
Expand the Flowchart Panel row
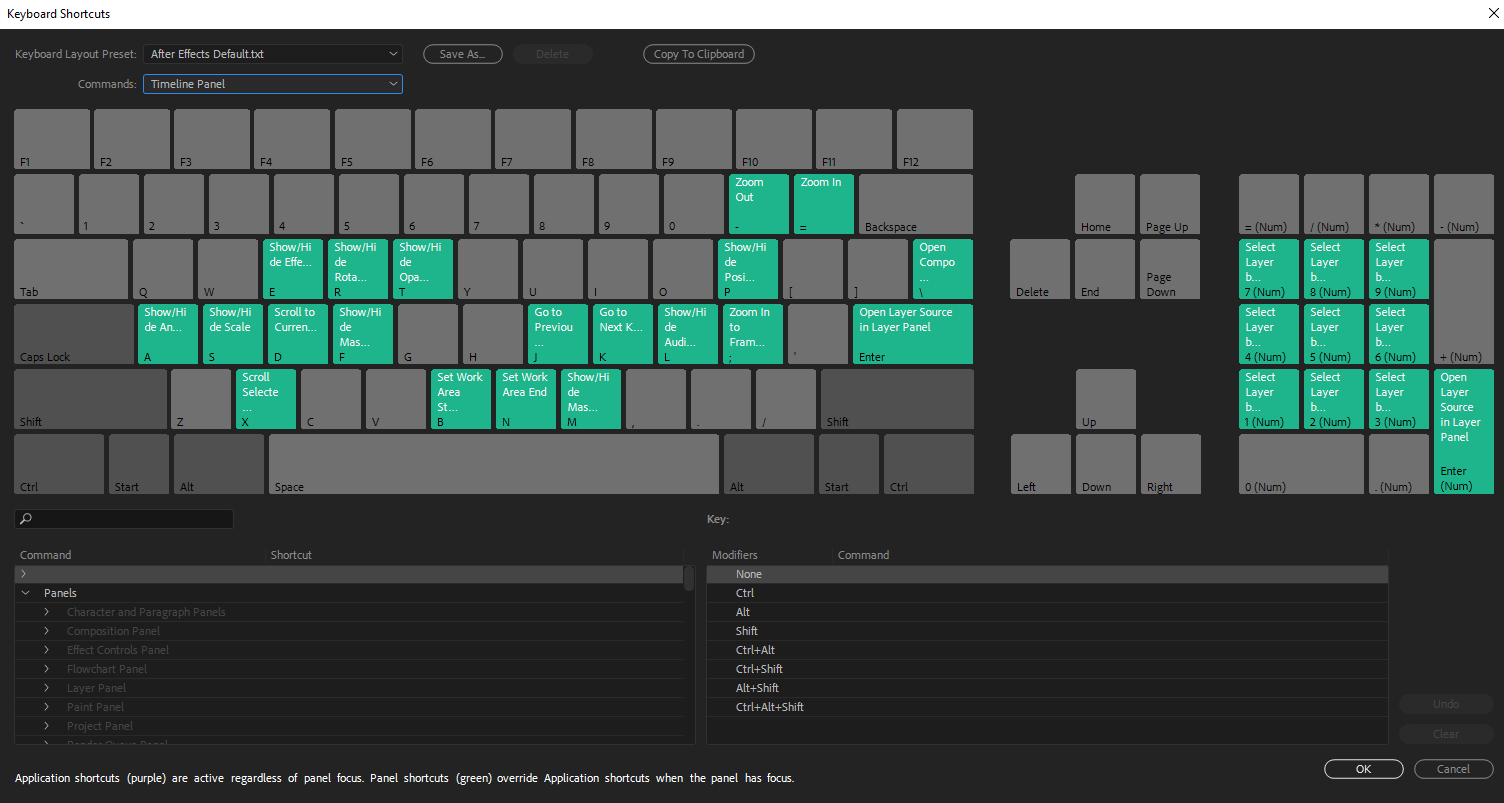(x=46, y=669)
